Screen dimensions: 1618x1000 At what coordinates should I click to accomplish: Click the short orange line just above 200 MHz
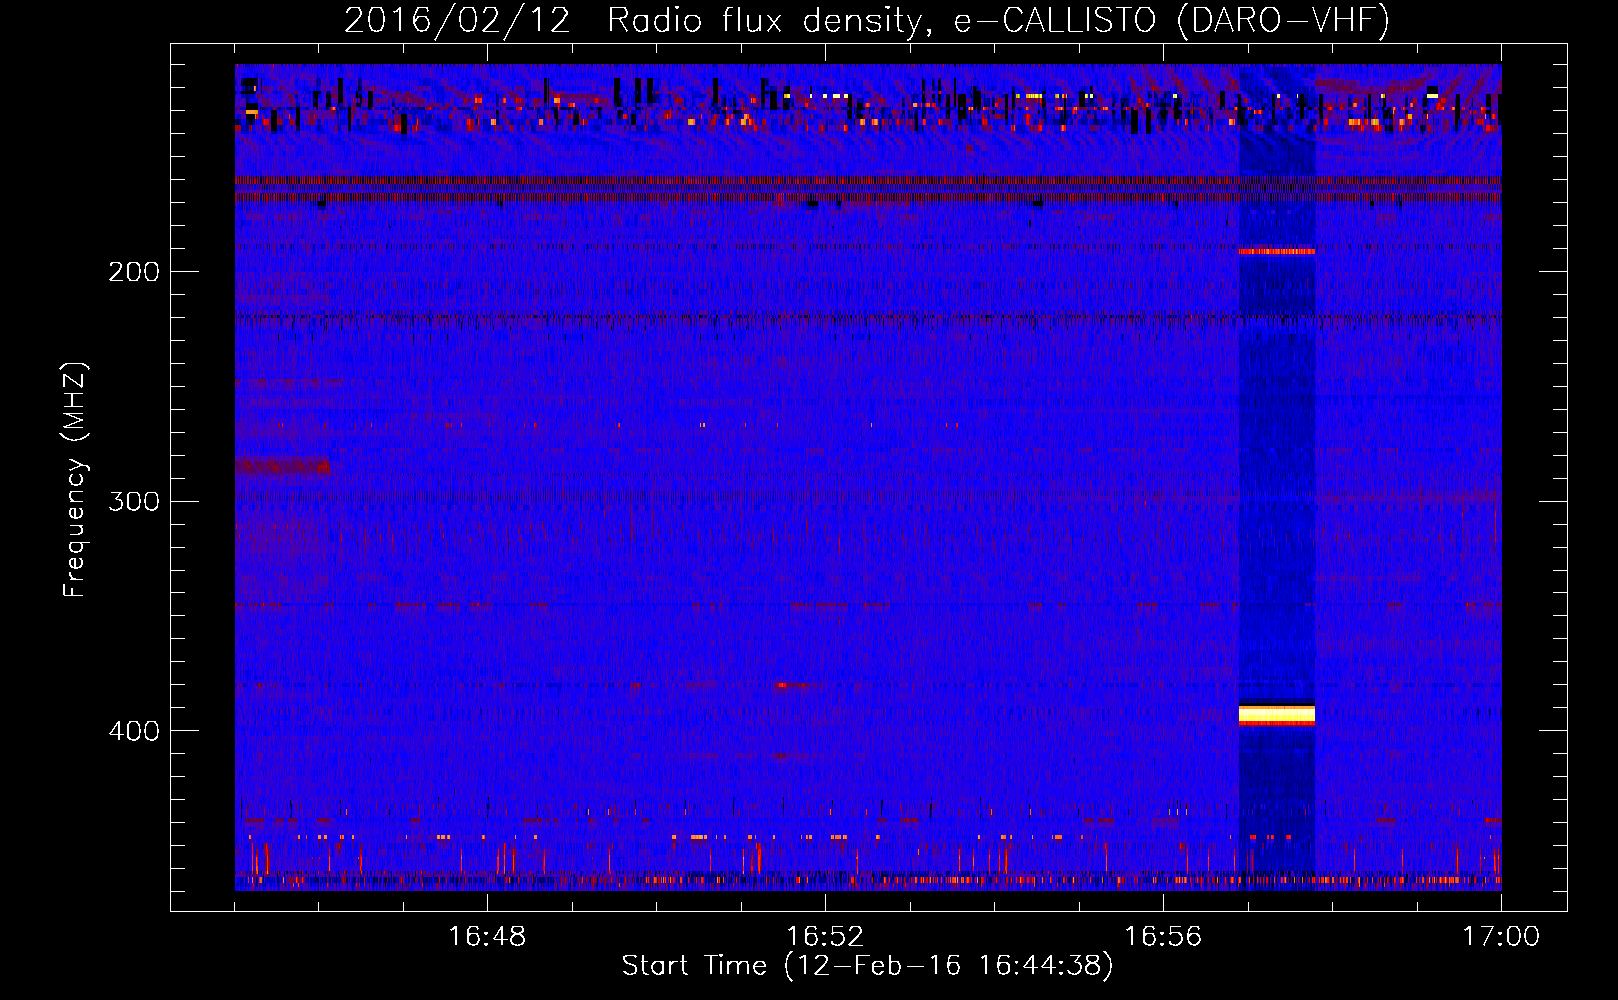tap(1277, 251)
